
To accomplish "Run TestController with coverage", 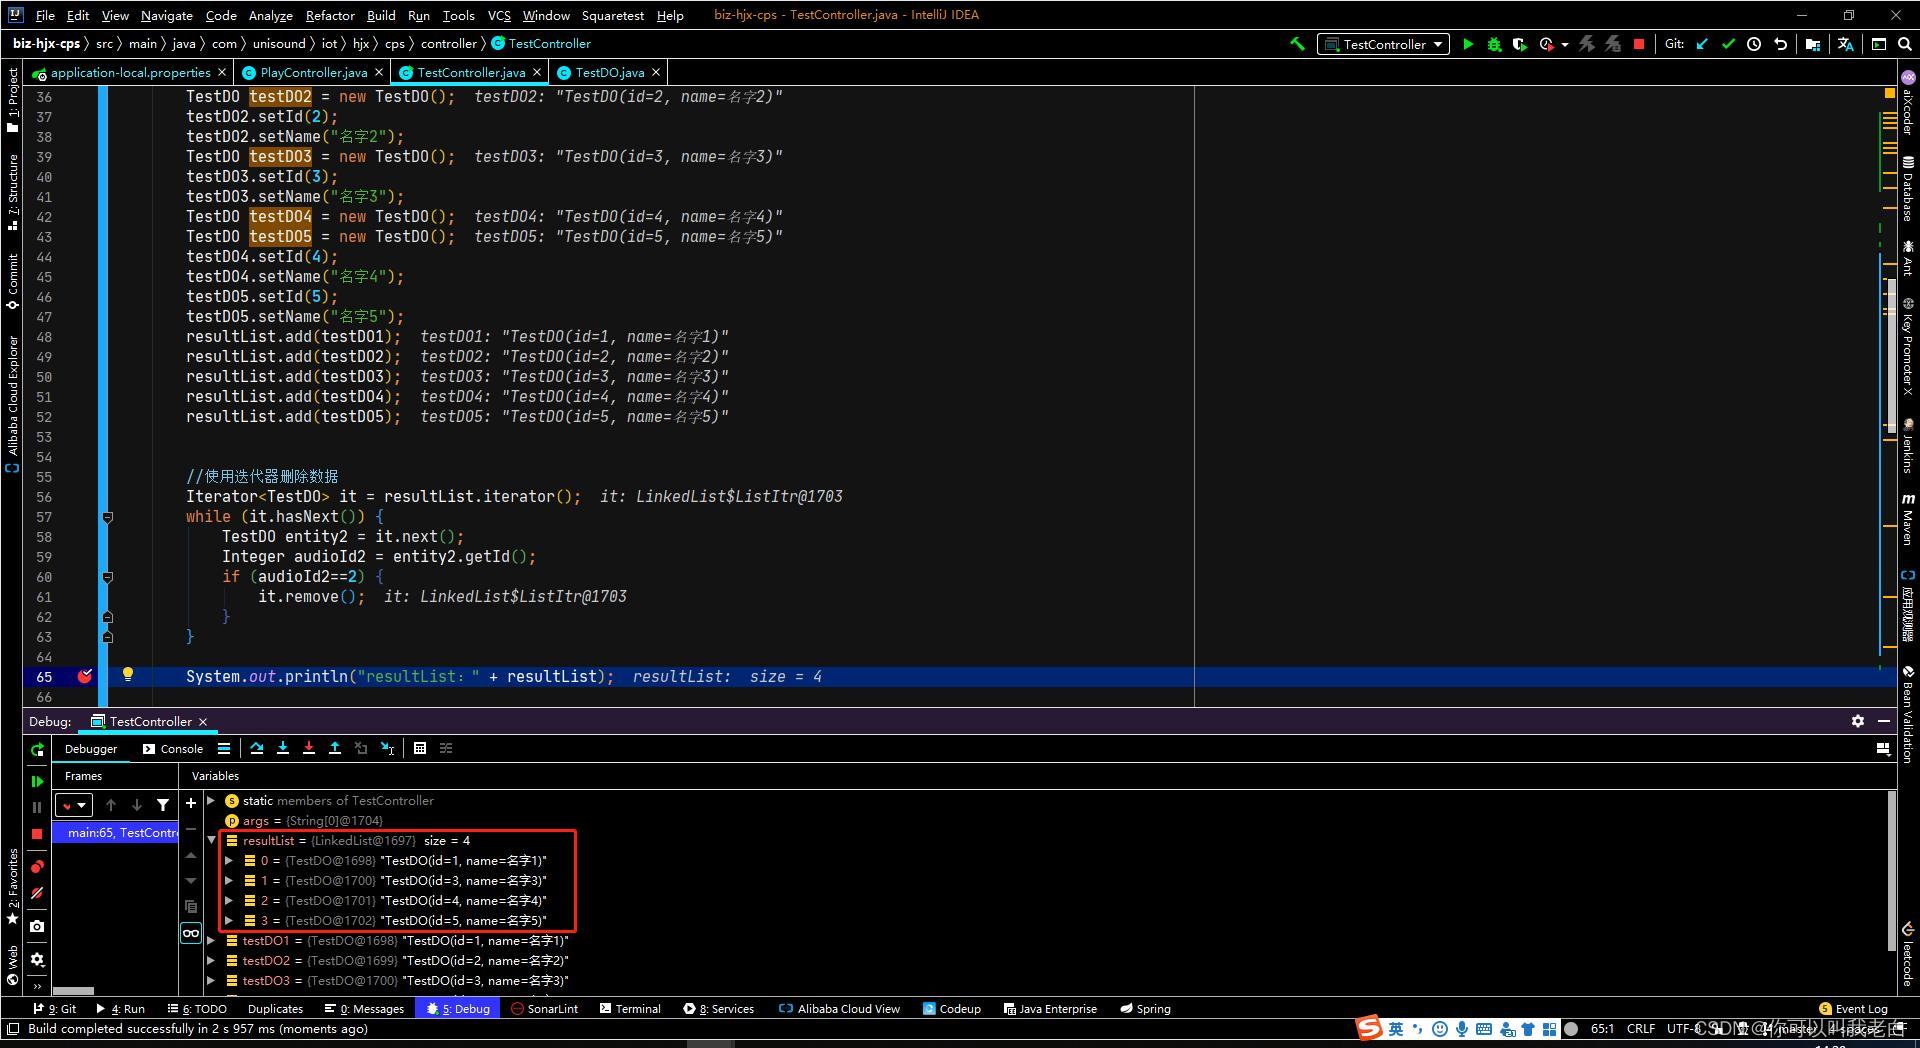I will coord(1520,44).
